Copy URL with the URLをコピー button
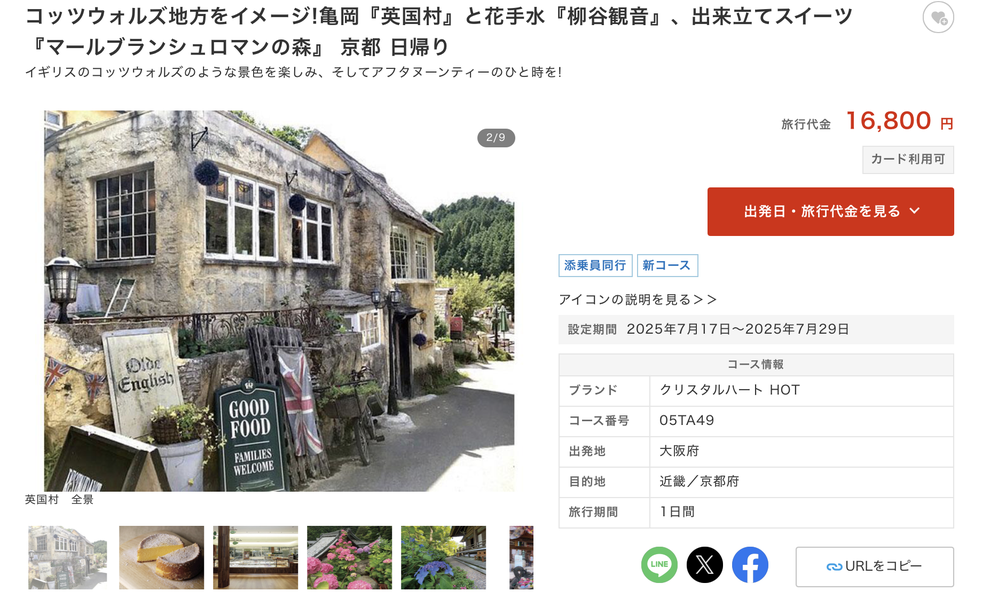This screenshot has height=599, width=990. point(874,567)
